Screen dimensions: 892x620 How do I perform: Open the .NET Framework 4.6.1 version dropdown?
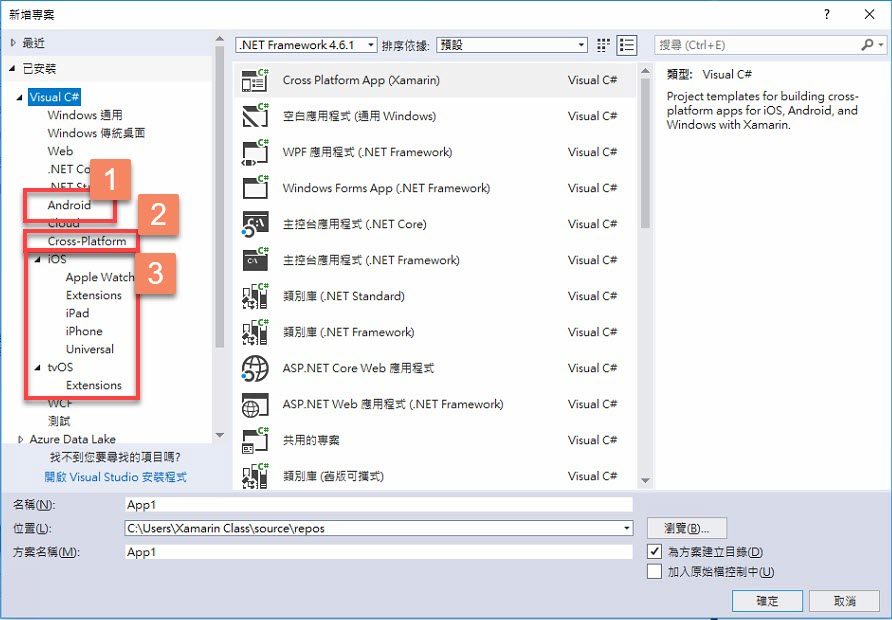point(307,45)
